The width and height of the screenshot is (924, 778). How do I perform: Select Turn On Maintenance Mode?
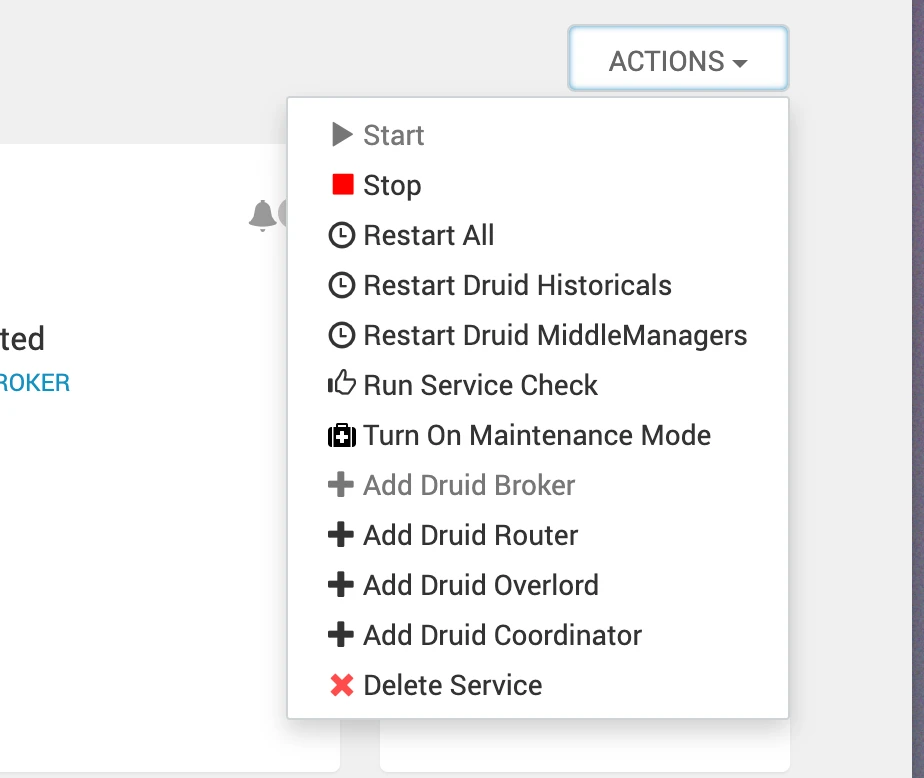click(x=537, y=435)
